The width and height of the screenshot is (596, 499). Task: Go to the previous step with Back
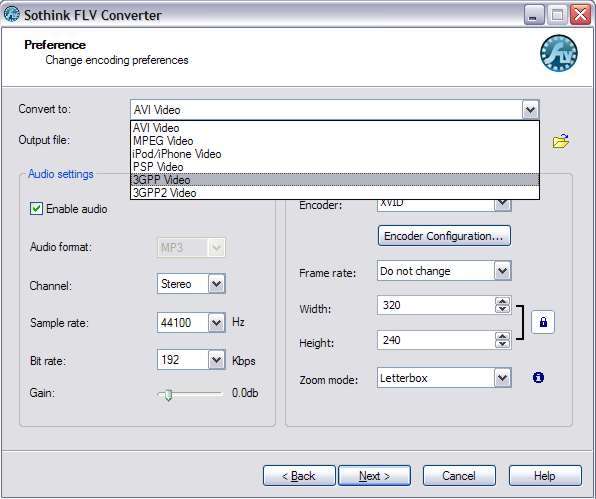click(x=299, y=475)
